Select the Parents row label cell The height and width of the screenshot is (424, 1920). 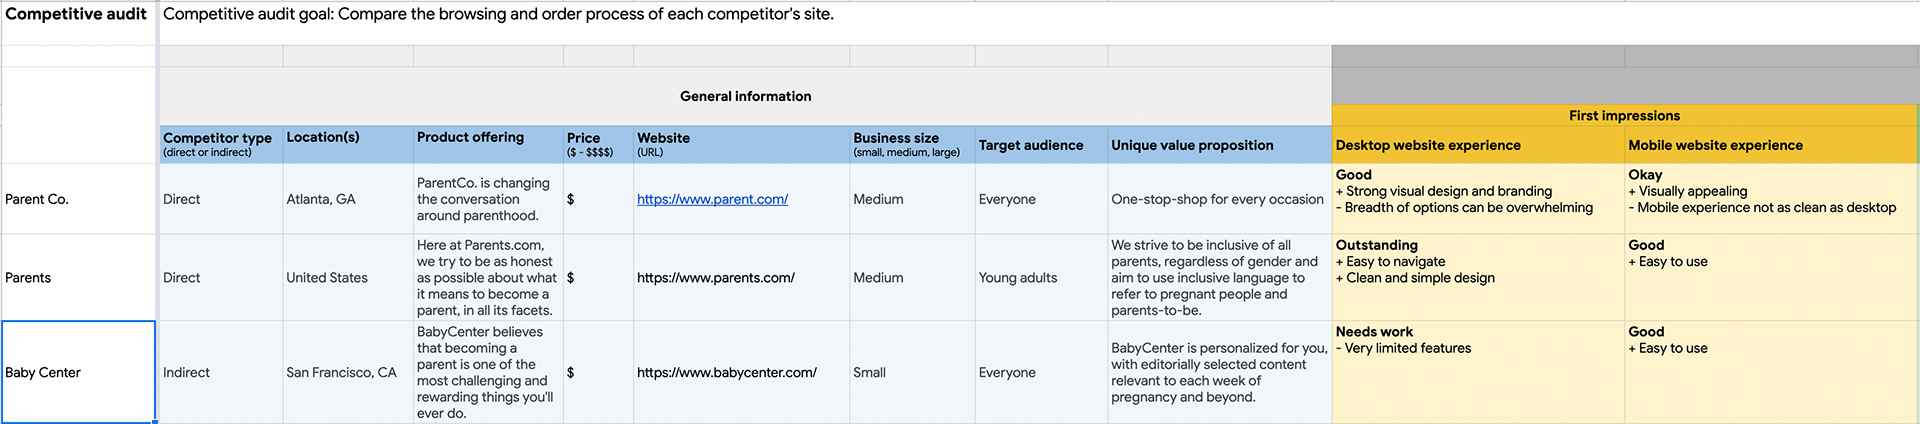pos(78,277)
